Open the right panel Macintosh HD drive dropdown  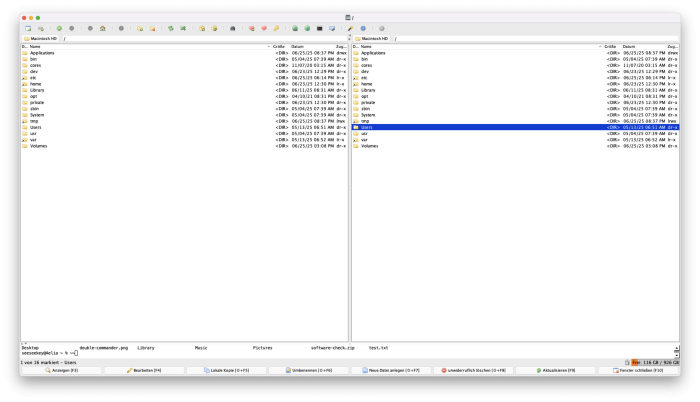[371, 38]
